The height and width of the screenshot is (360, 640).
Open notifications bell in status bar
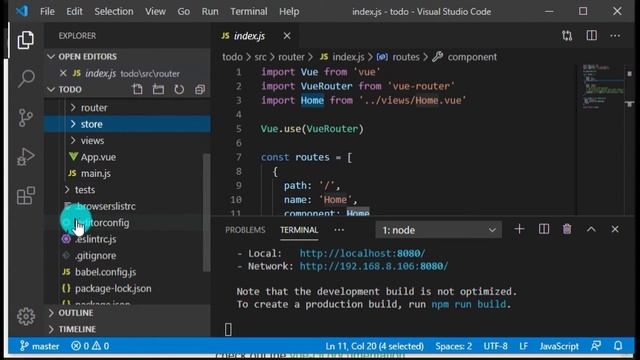tap(618, 346)
